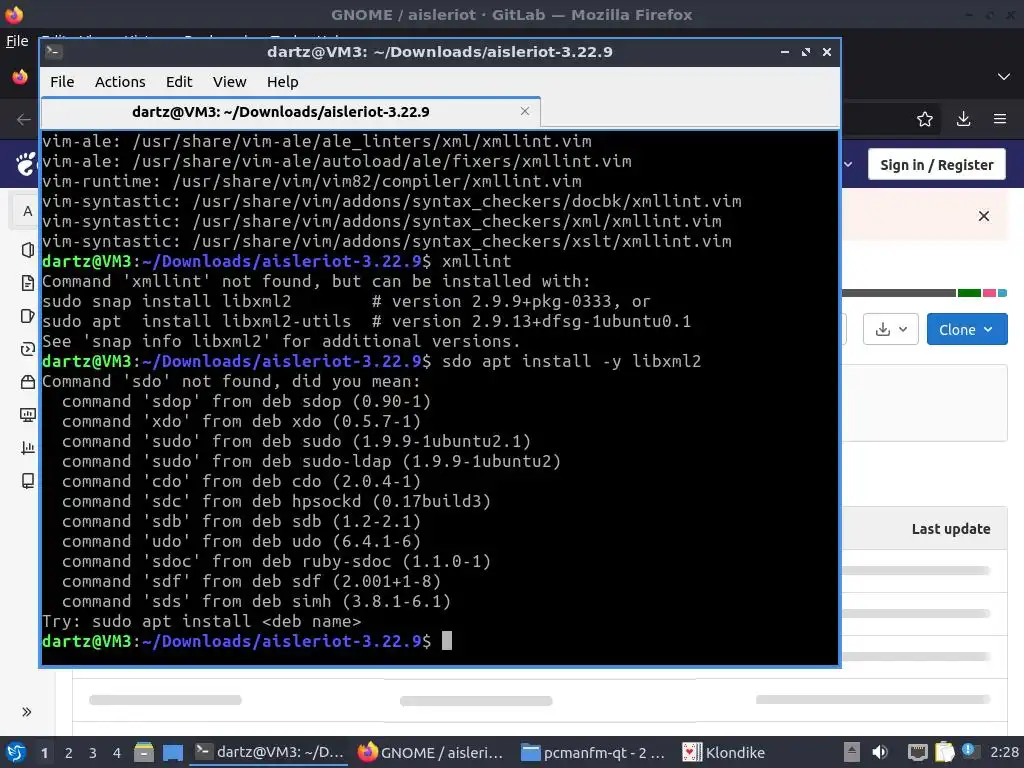This screenshot has width=1024, height=768.
Task: Open Packages and registries icon in GitLab sidebar
Action: (x=27, y=382)
